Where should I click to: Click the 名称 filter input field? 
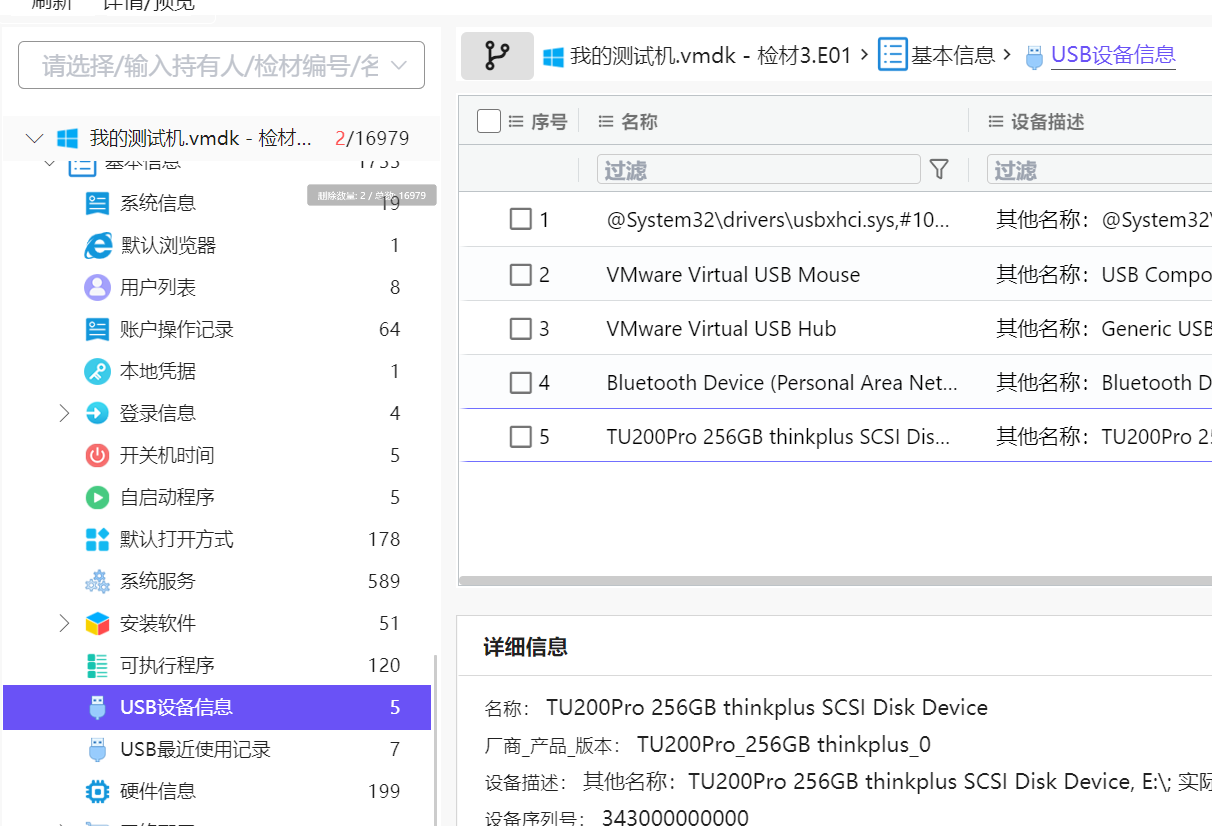759,169
